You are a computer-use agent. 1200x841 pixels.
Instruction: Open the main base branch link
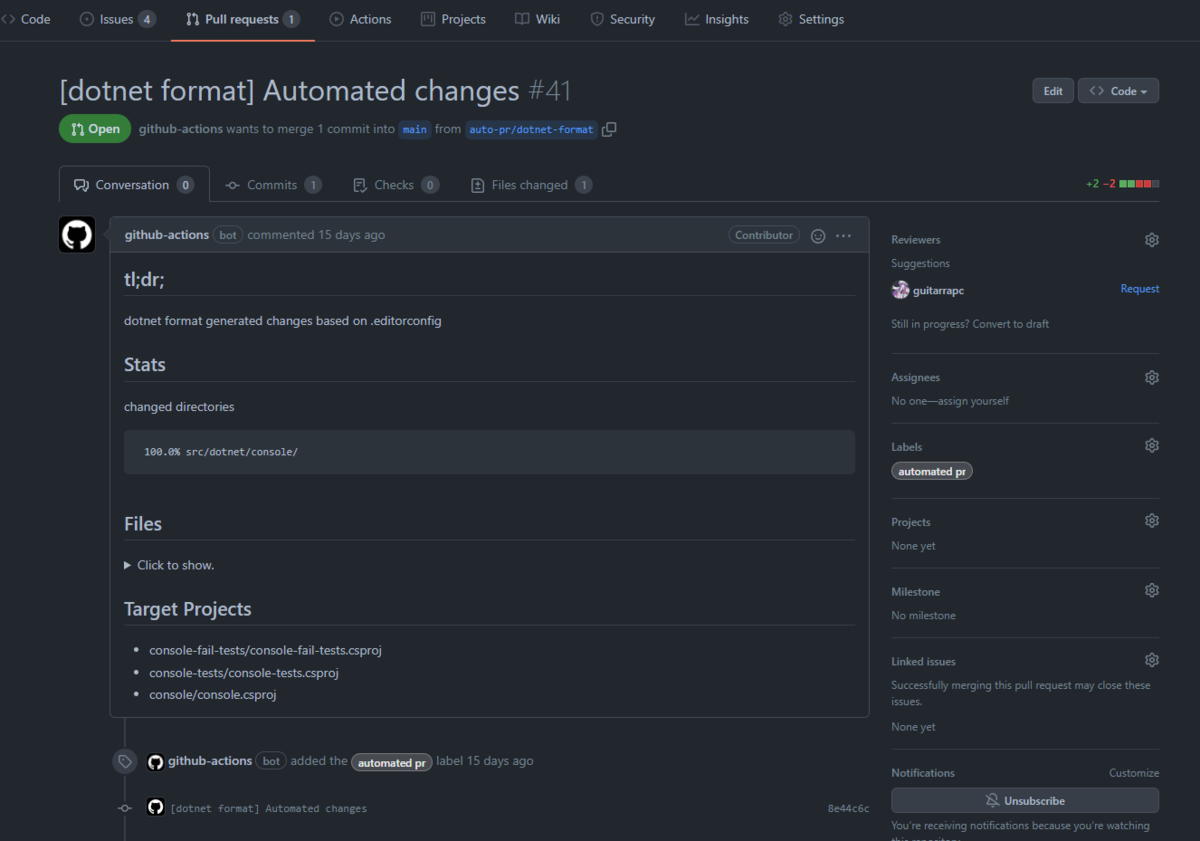(x=415, y=130)
